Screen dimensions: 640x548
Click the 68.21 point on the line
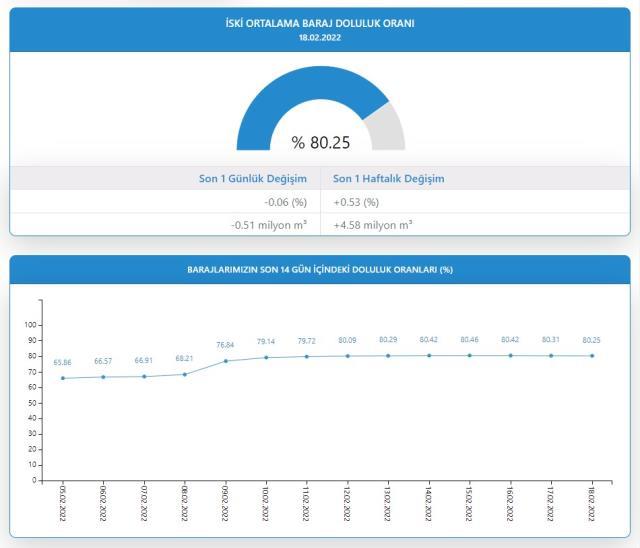(x=185, y=374)
